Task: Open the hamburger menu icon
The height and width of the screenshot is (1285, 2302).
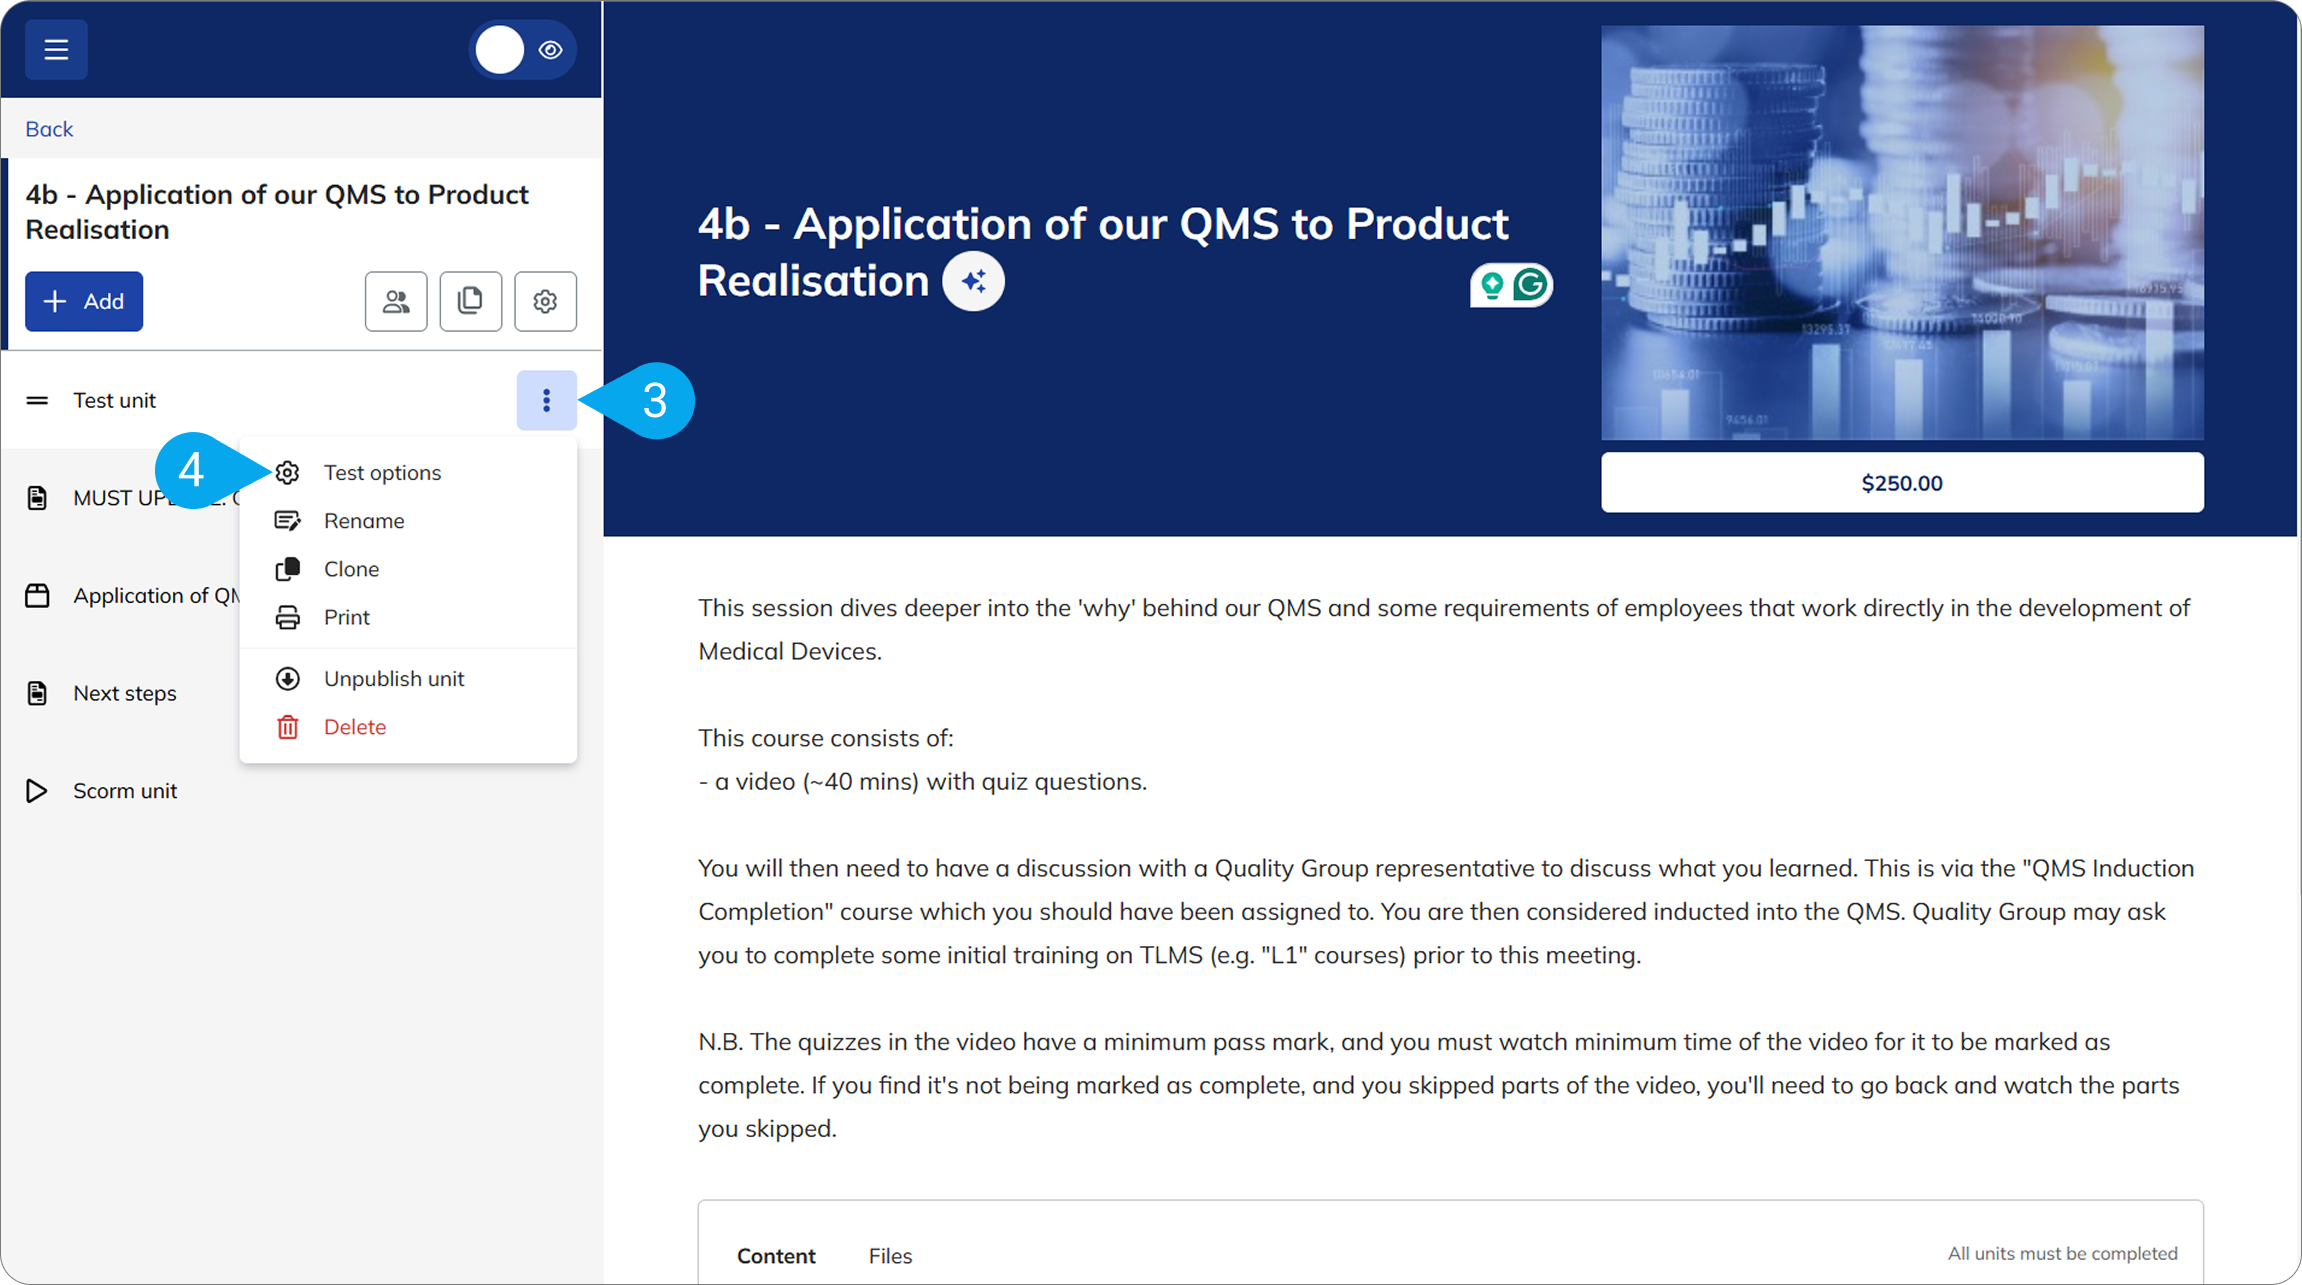Action: pyautogui.click(x=56, y=49)
